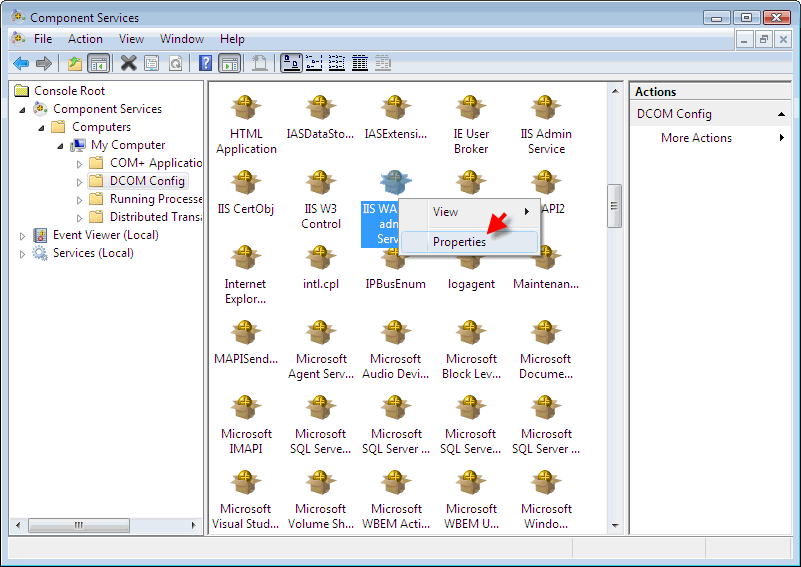Open the View submenu in context menu
801x567 pixels.
469,211
